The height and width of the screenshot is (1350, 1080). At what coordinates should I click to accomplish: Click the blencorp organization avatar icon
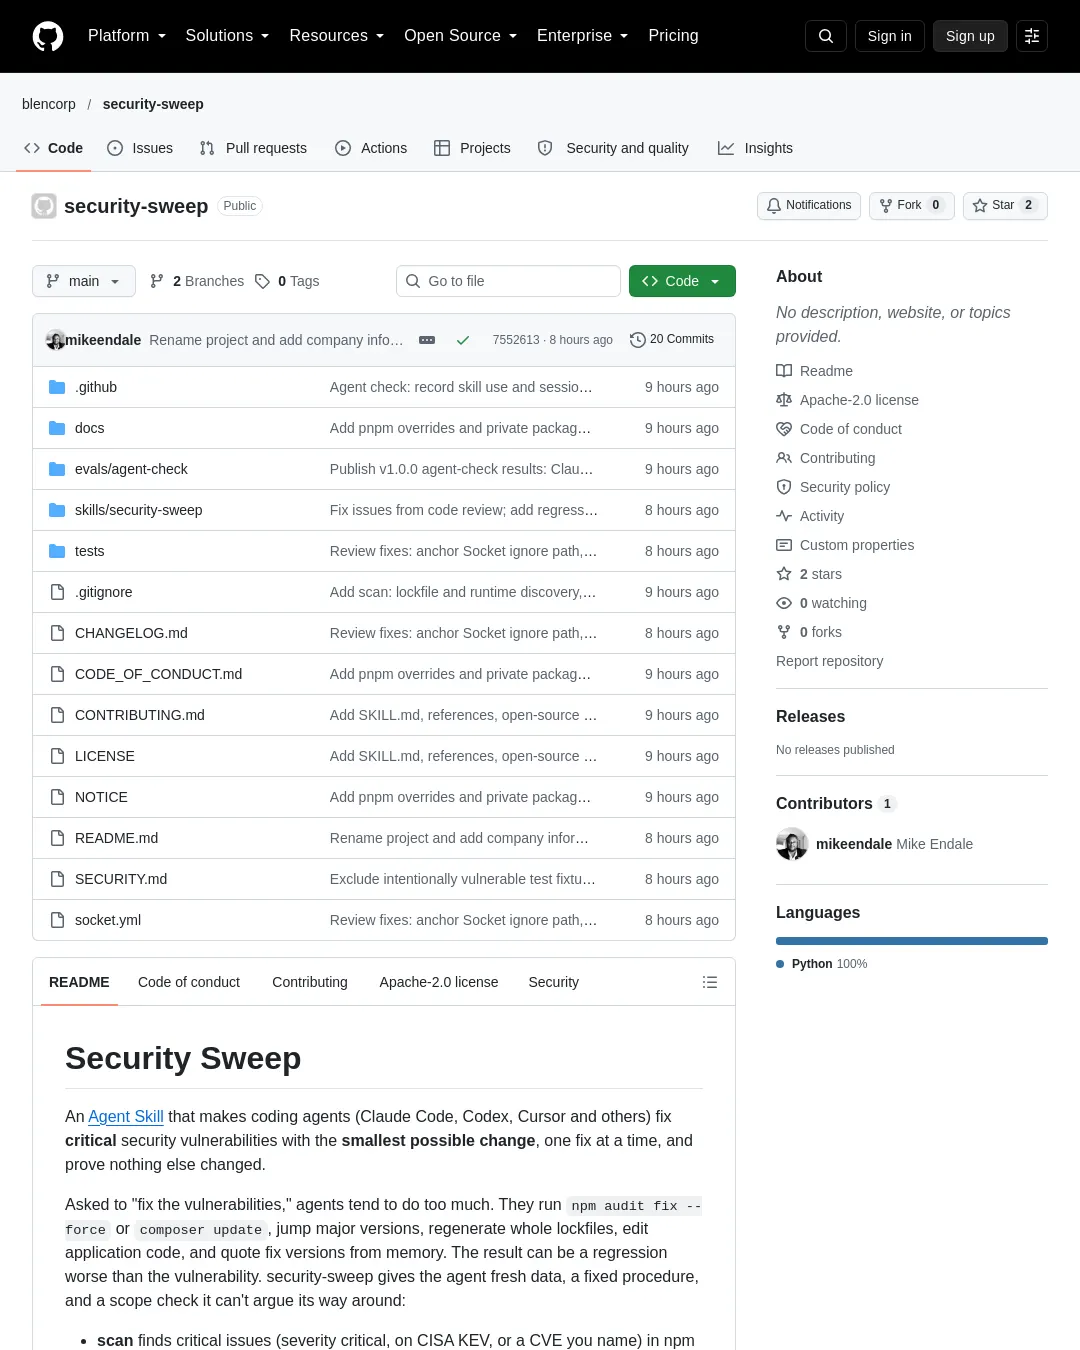44,206
